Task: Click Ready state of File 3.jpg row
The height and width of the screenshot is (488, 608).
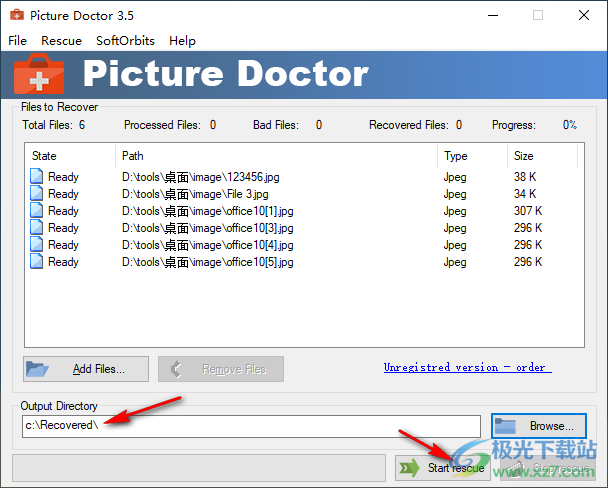Action: [x=63, y=194]
